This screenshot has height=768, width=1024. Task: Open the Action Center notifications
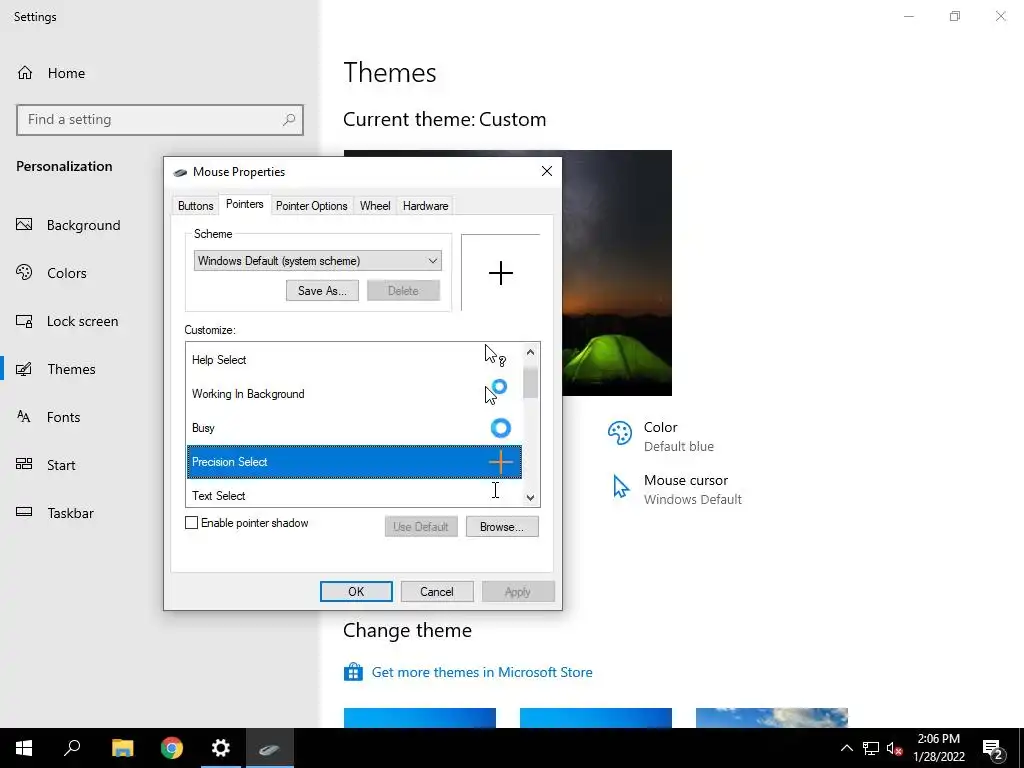993,748
